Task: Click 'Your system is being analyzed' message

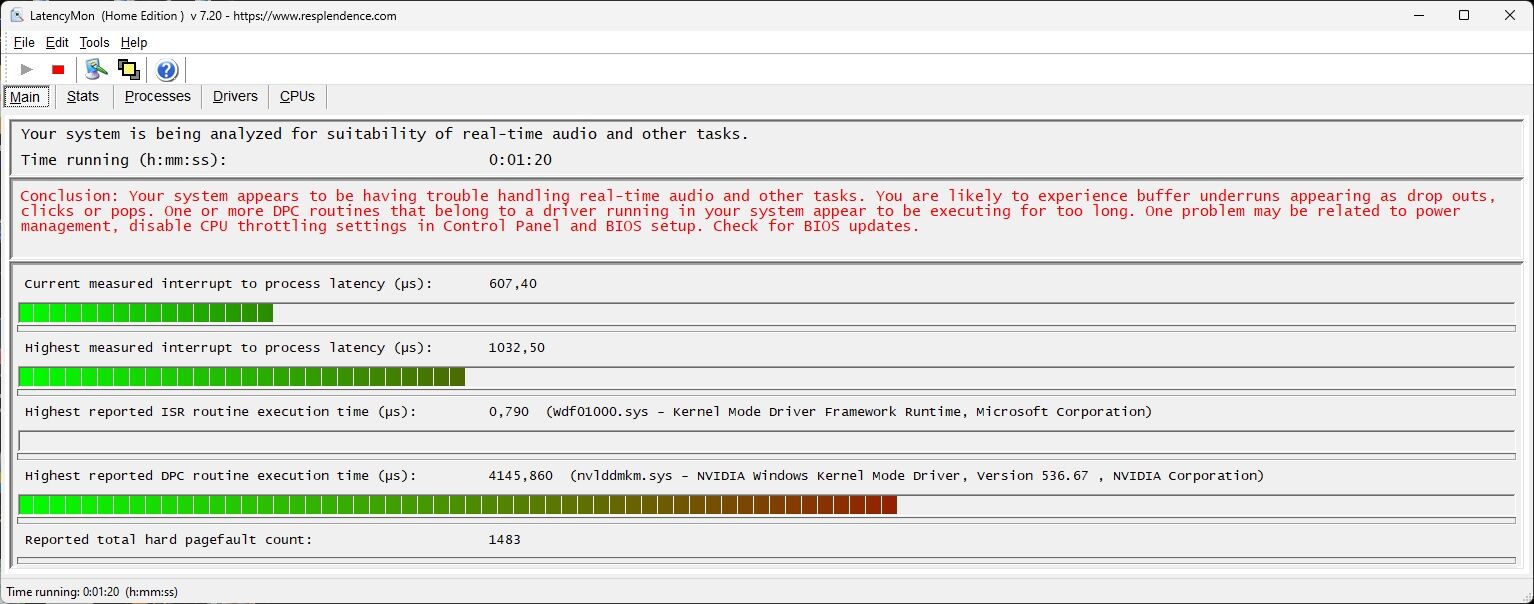Action: coord(385,134)
